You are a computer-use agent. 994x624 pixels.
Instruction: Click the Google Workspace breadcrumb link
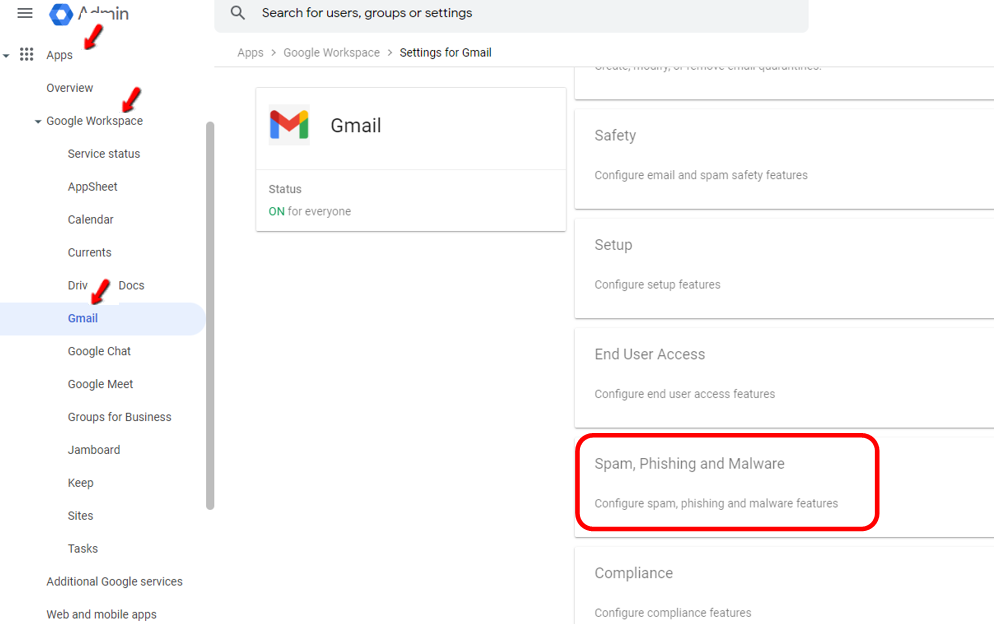pyautogui.click(x=331, y=52)
